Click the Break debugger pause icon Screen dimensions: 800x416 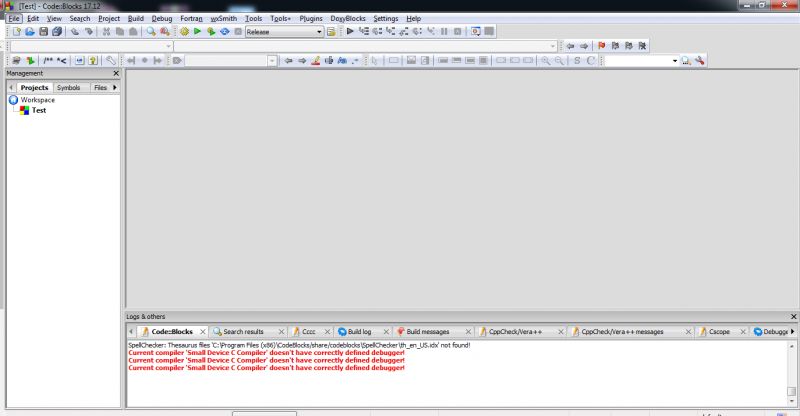444,32
